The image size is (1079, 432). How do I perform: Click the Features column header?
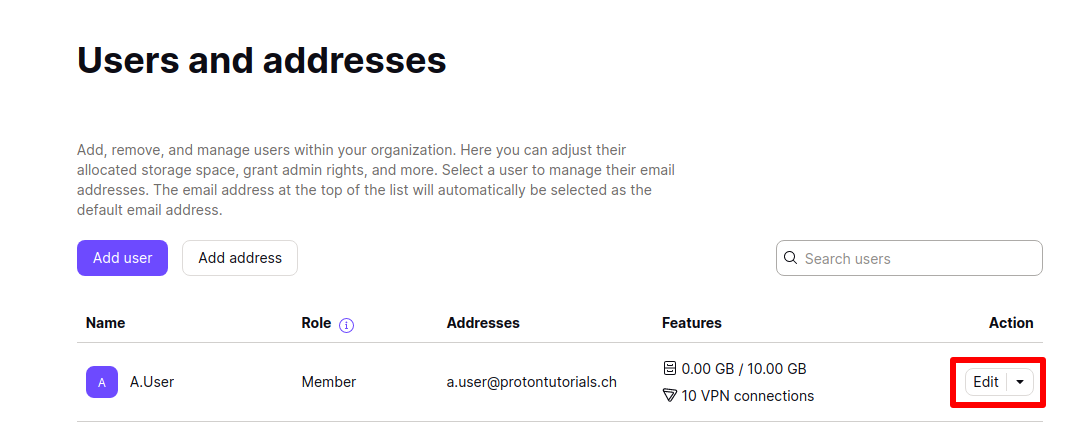tap(692, 323)
